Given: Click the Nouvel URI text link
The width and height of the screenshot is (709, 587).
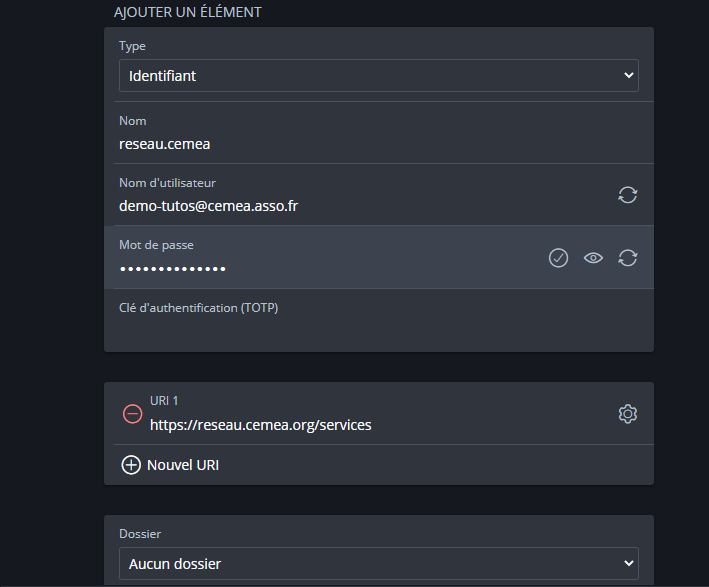Looking at the screenshot, I should coord(183,465).
